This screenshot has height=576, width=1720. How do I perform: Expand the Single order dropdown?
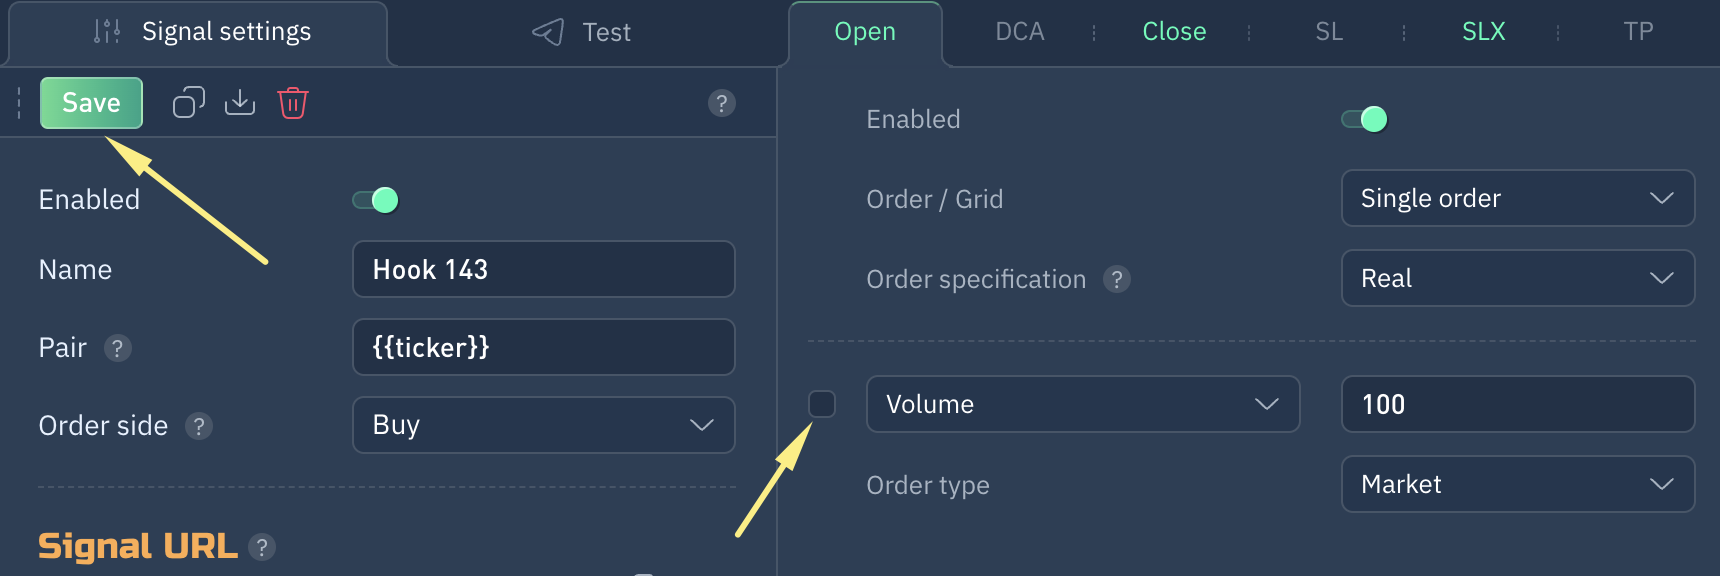pyautogui.click(x=1517, y=198)
